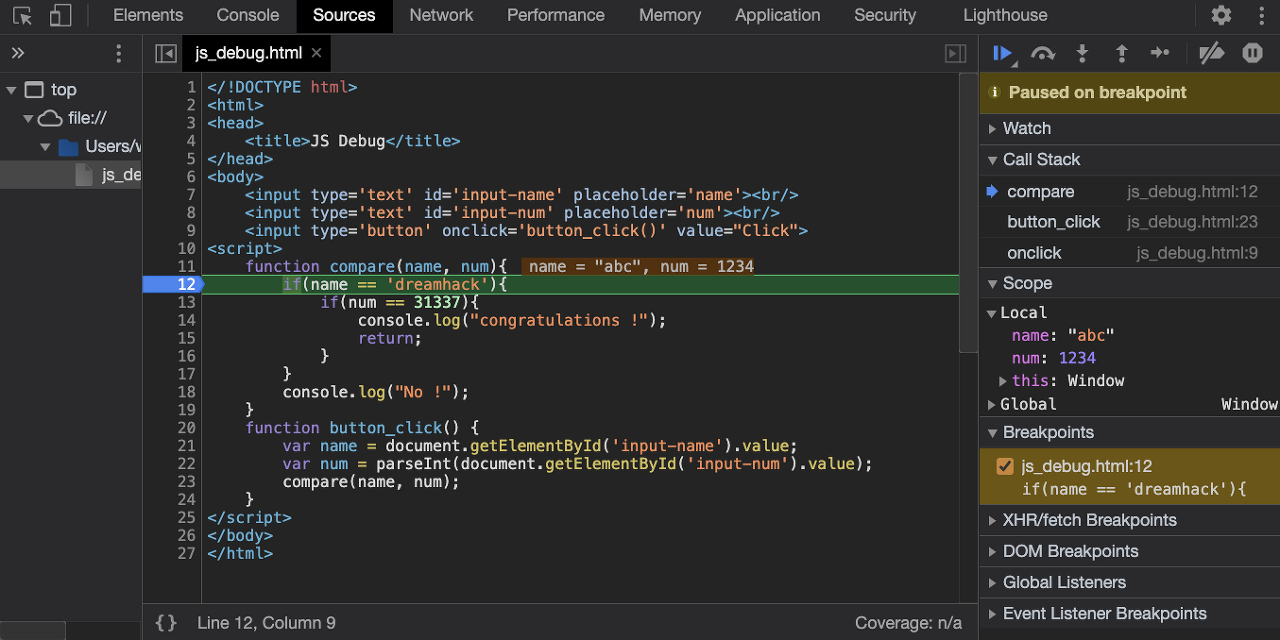
Task: Deactivate all breakpoints icon
Action: (x=1211, y=54)
